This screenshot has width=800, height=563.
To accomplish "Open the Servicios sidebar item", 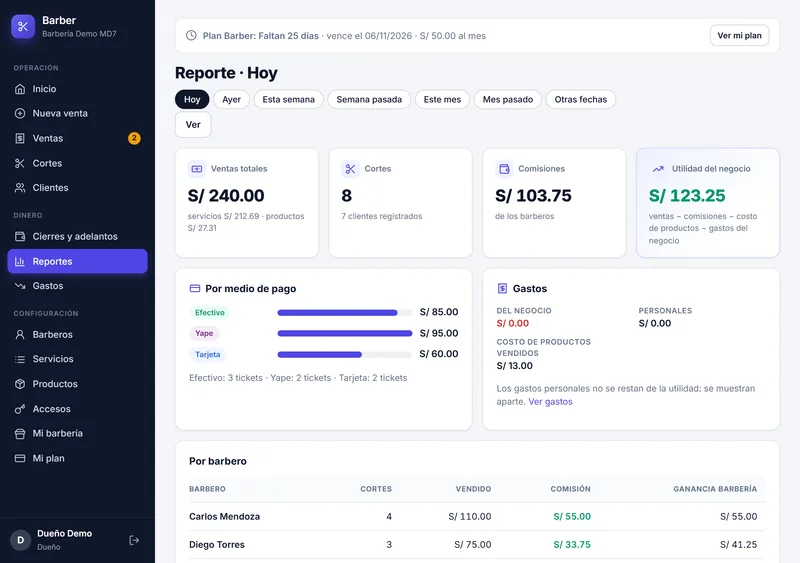I will [x=78, y=359].
